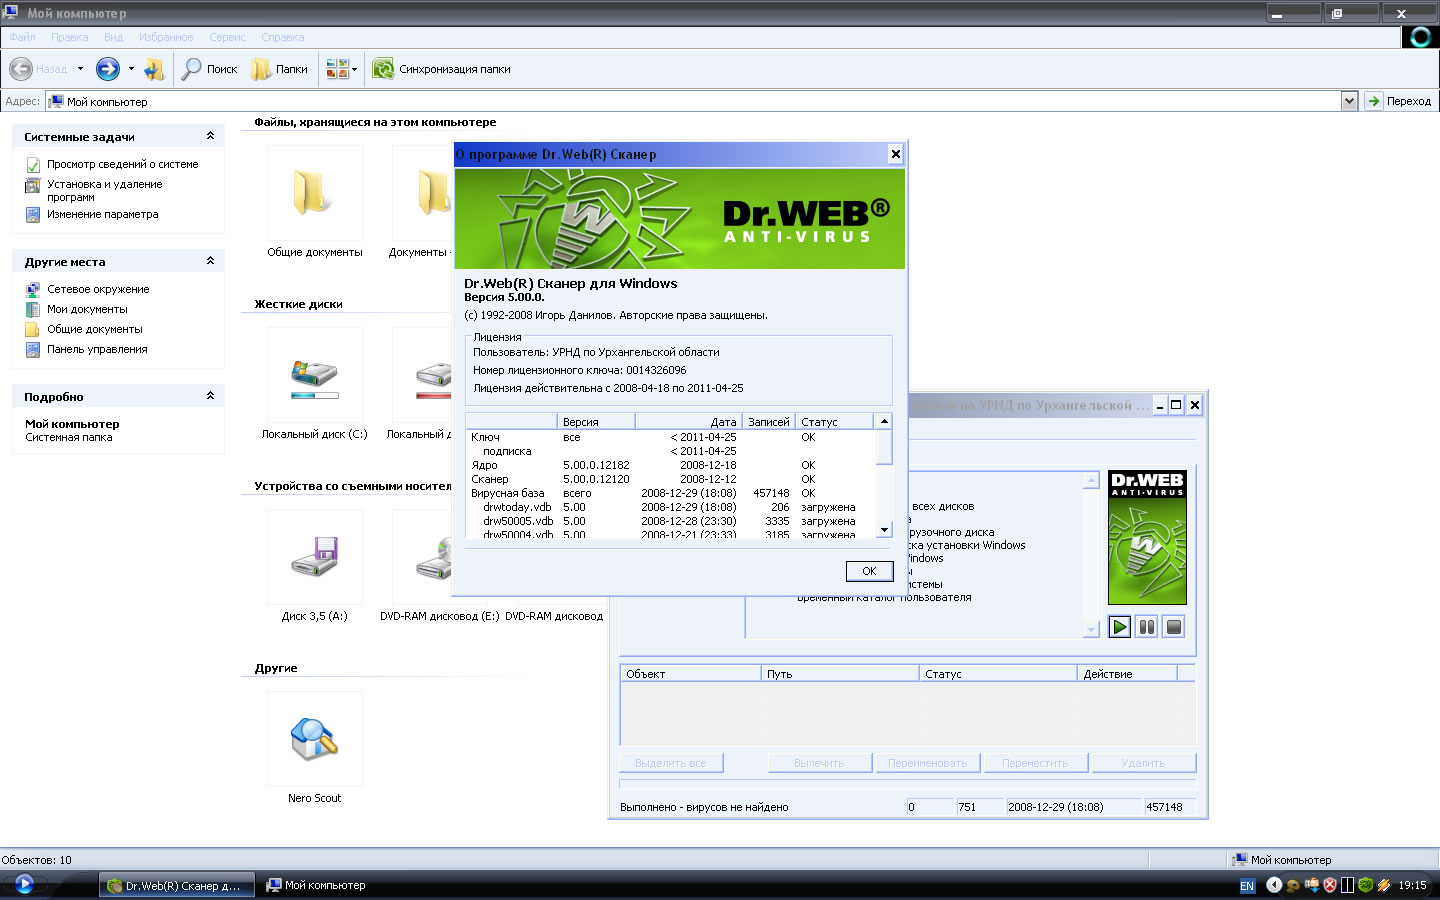Switch to Dr.Web(R) Сканер taskbar button

(175, 885)
